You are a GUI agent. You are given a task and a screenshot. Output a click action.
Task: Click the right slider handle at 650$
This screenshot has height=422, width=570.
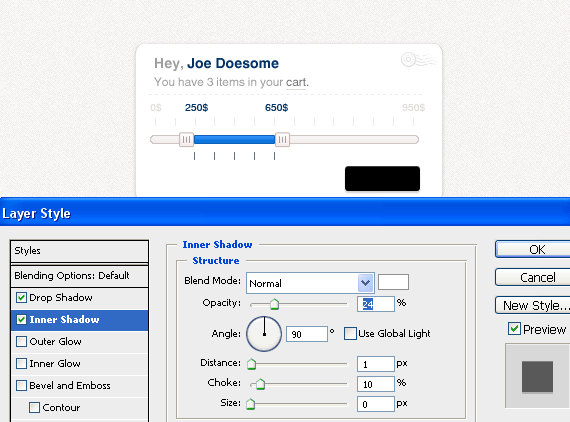(282, 140)
